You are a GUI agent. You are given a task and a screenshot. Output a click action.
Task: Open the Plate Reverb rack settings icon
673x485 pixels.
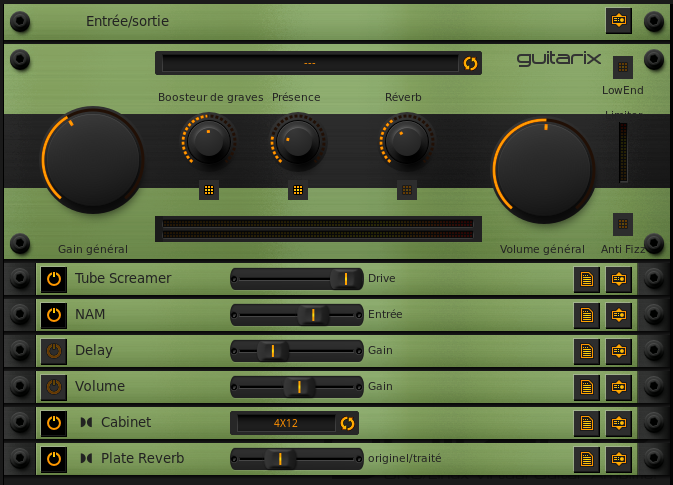tap(618, 459)
